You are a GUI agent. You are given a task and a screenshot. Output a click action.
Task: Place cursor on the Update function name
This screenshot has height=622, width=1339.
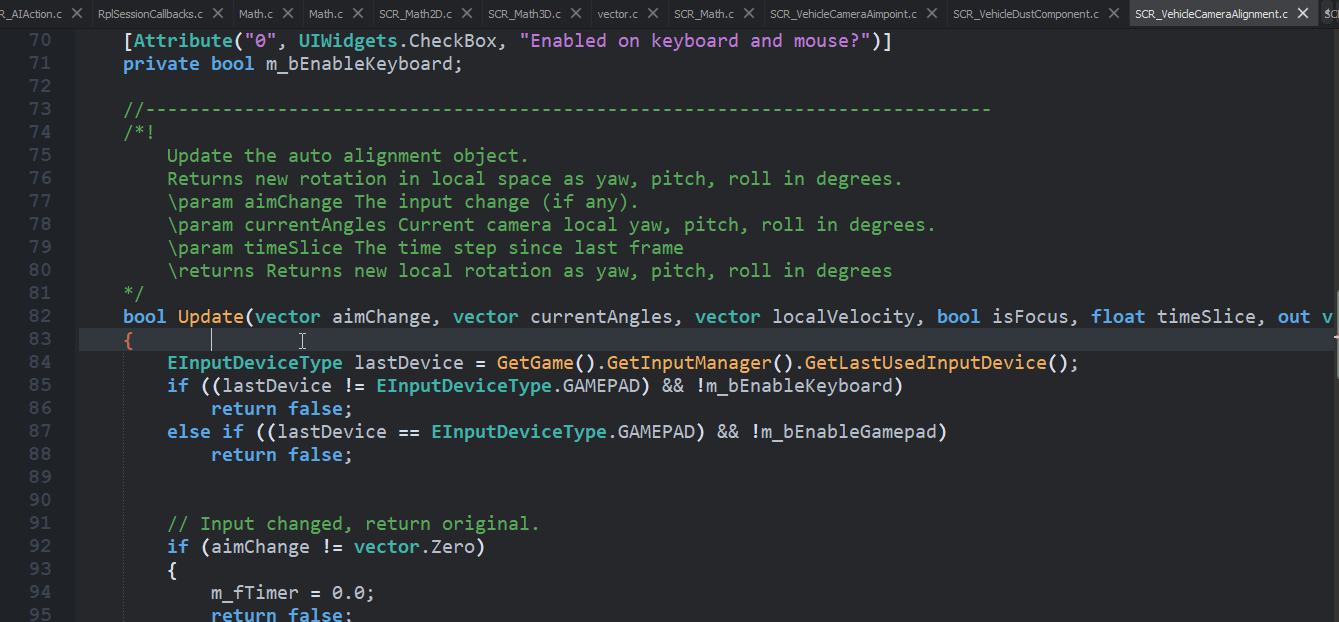pyautogui.click(x=210, y=317)
